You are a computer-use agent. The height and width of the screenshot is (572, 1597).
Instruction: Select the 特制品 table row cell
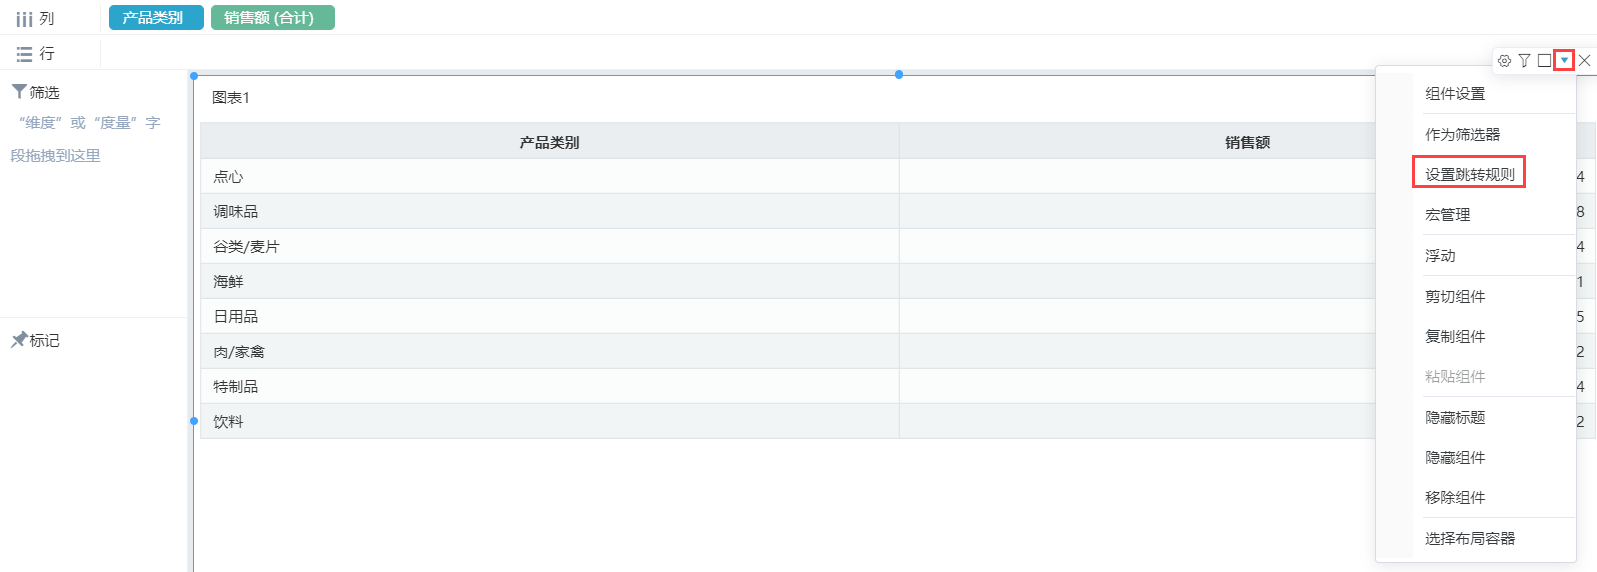coord(549,387)
